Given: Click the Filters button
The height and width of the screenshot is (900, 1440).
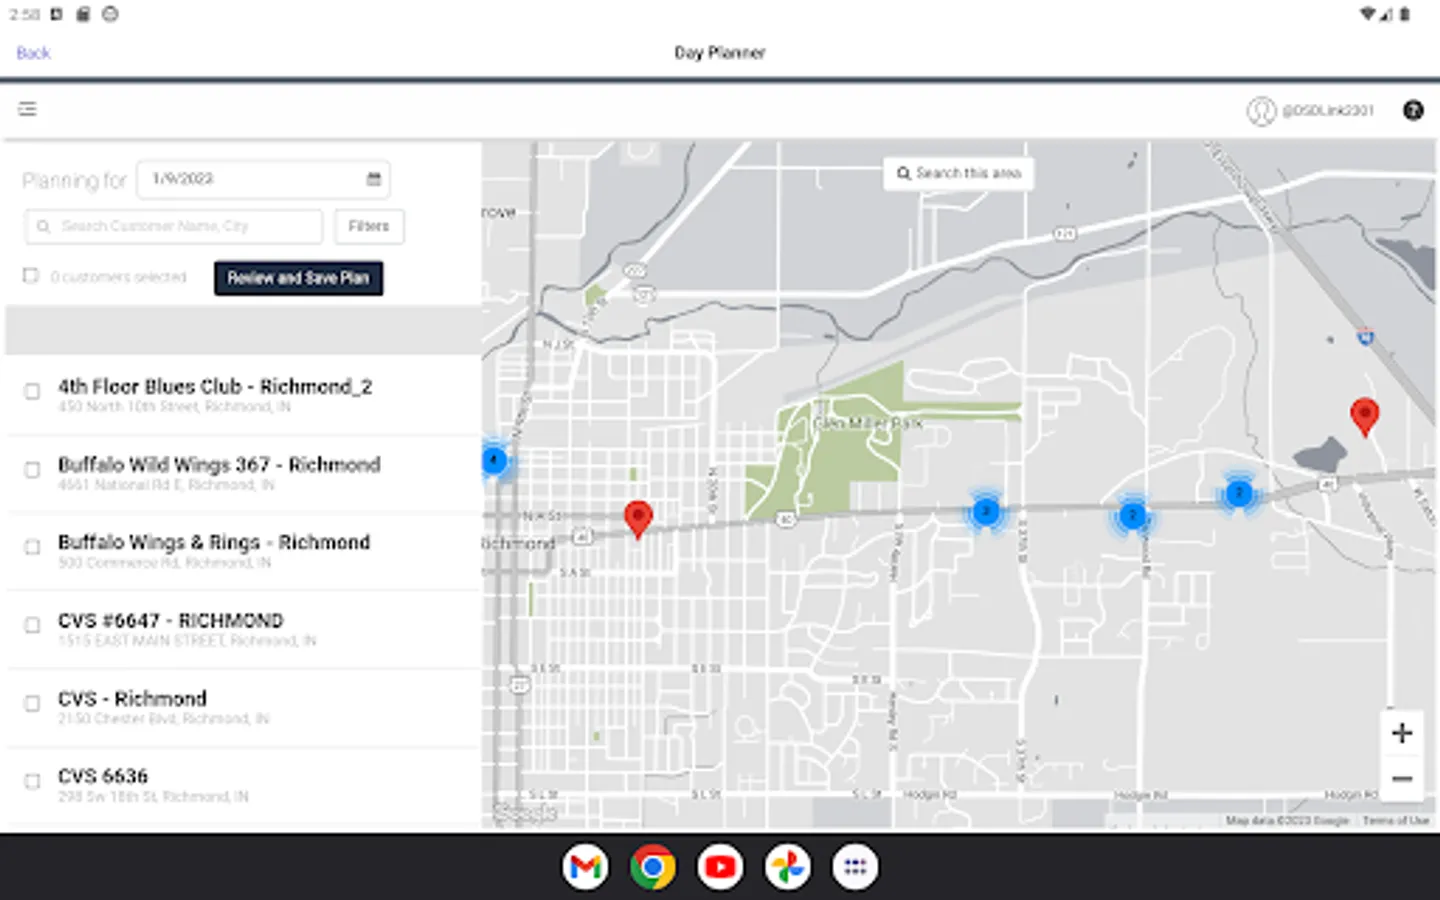Looking at the screenshot, I should point(369,227).
